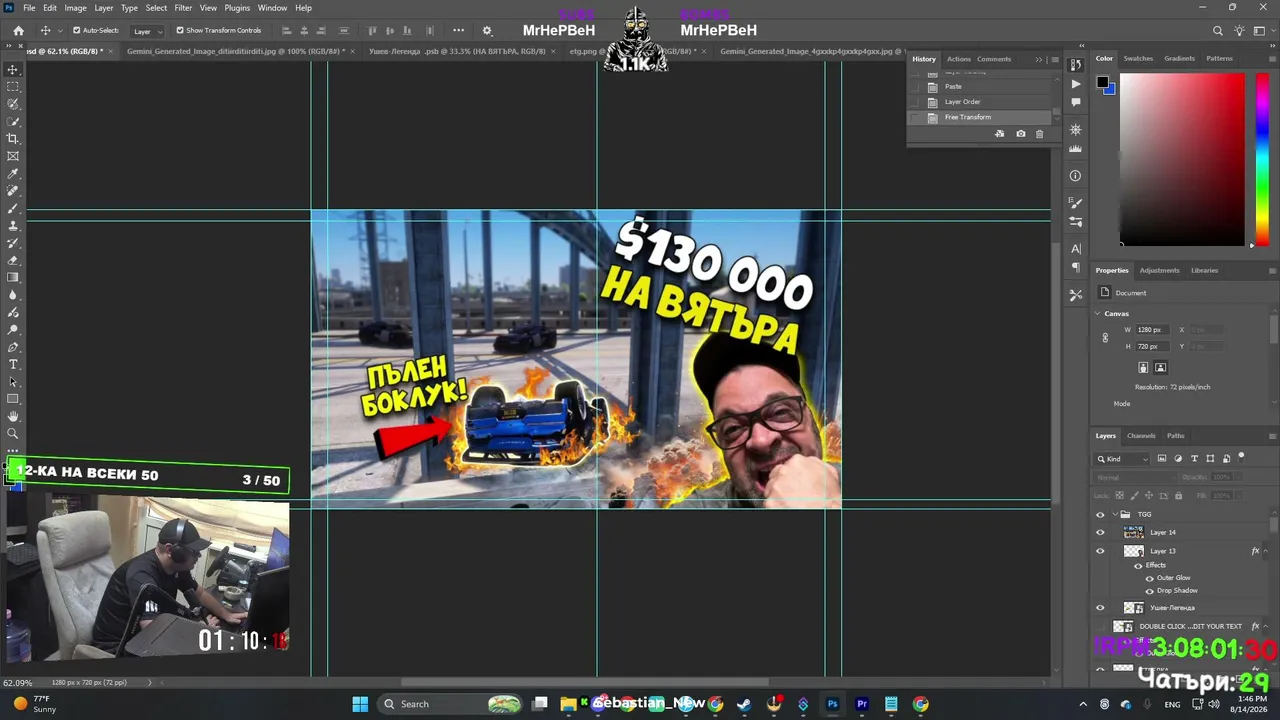Open the Paragraph panel icon
1280x720 pixels.
coord(1076,268)
